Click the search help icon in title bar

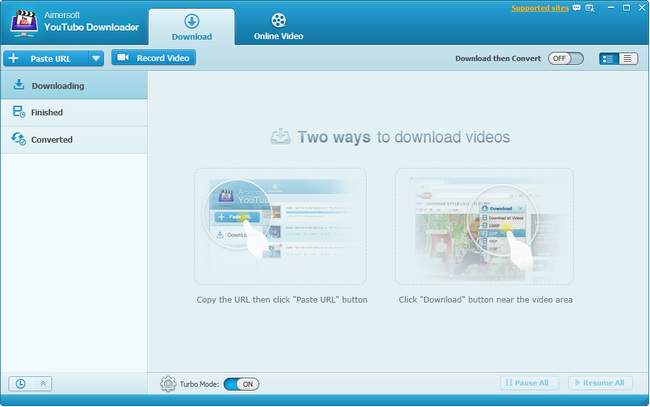pos(590,8)
